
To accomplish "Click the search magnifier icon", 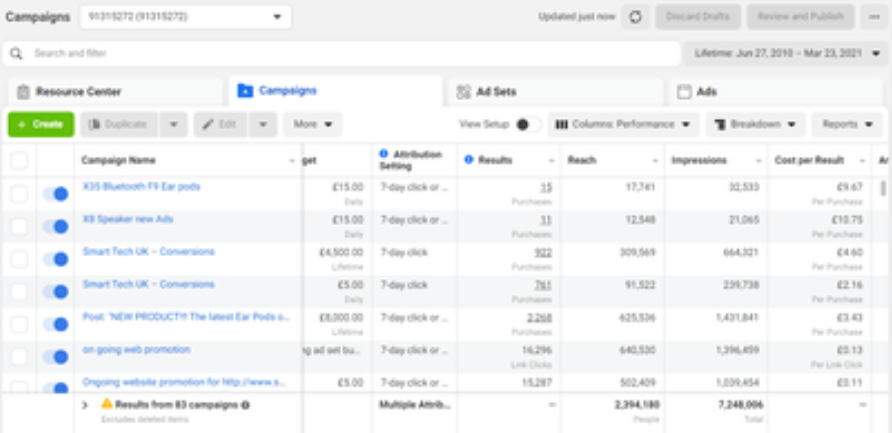I will pos(17,53).
